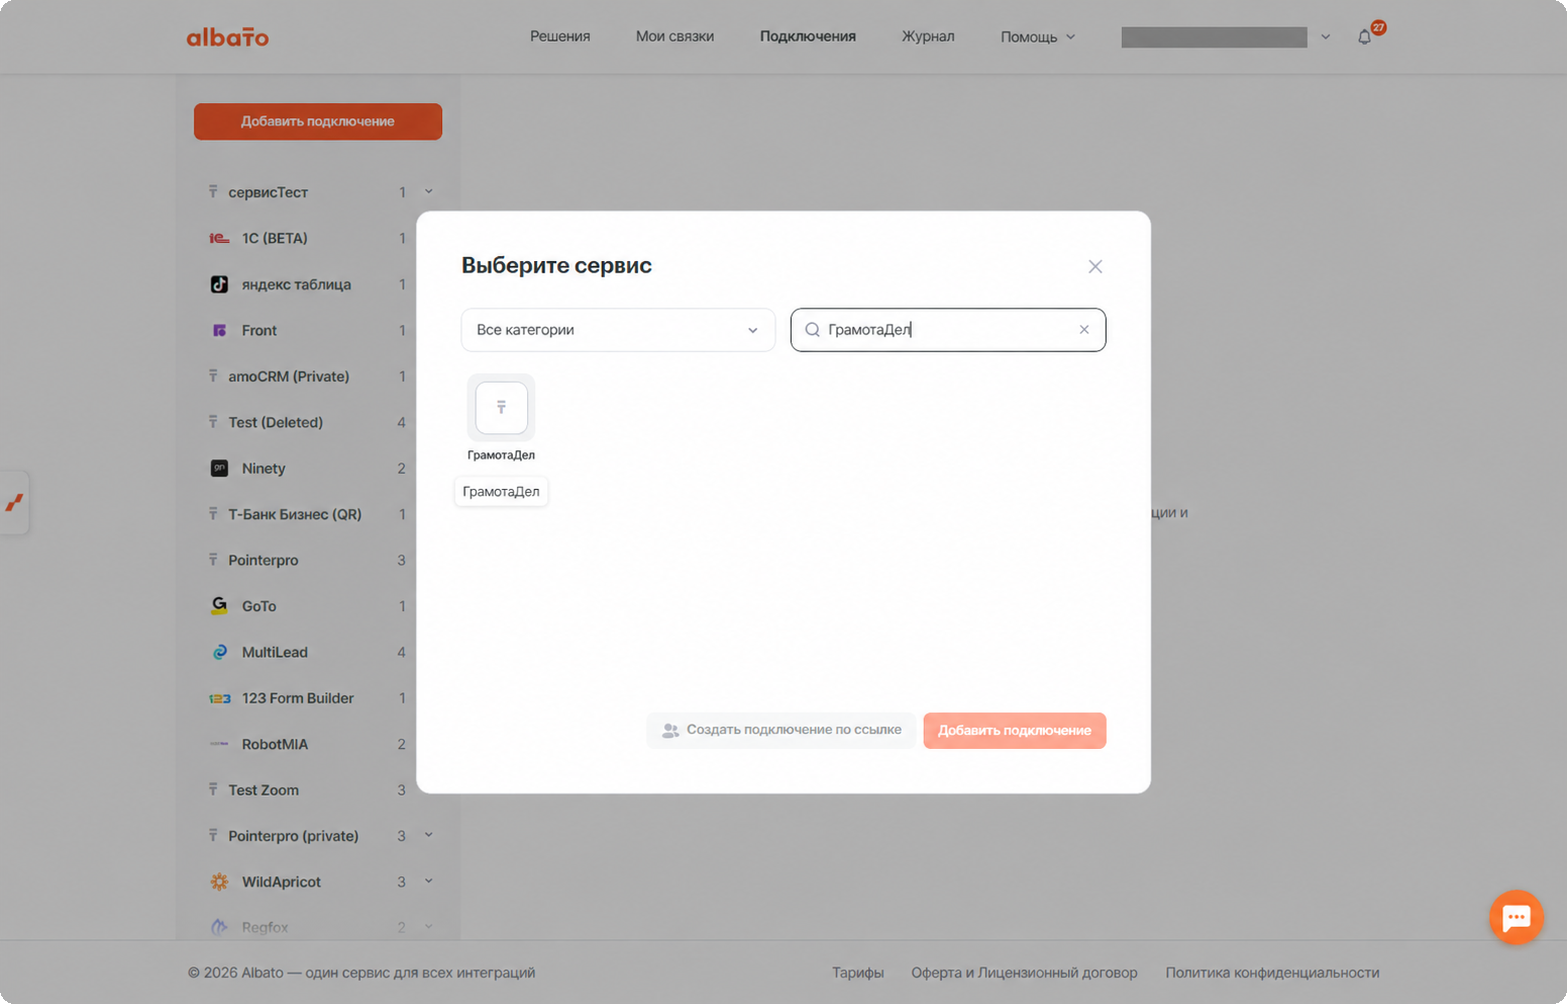Open the Помощь menu dropdown
Screen dimensions: 1567x1004
(1038, 37)
